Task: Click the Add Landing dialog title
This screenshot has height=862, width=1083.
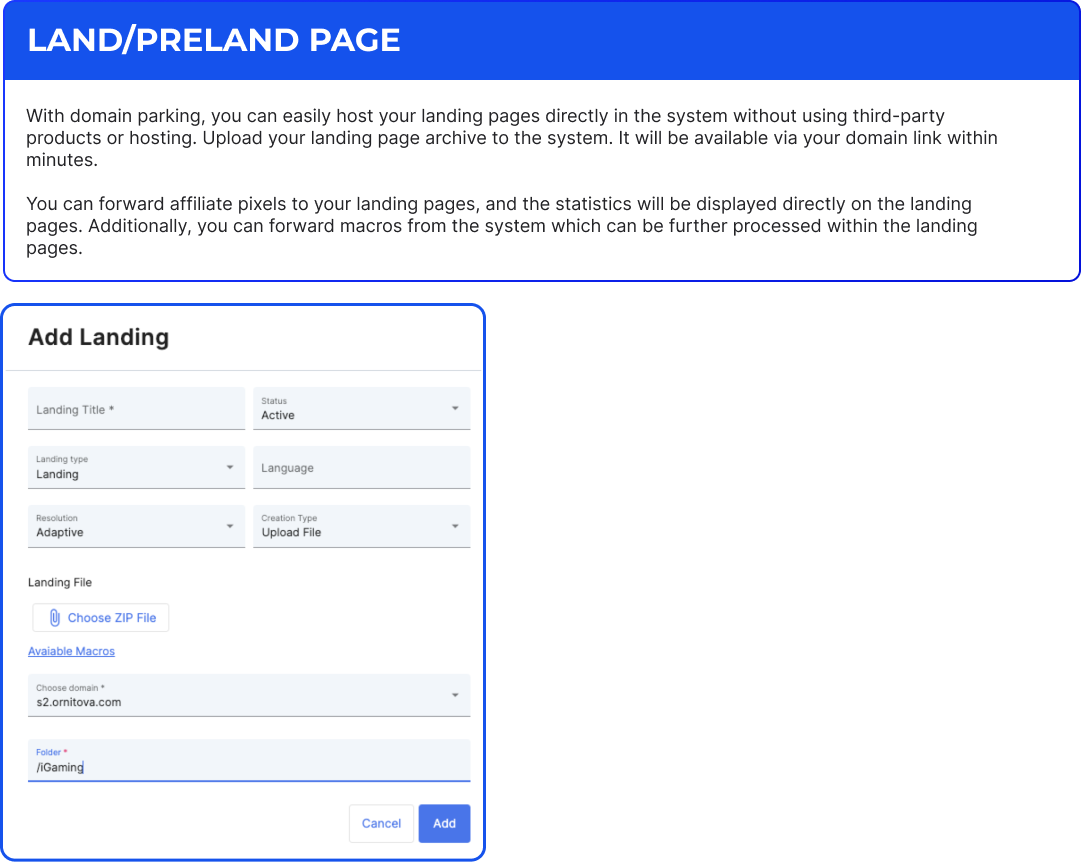Action: click(x=98, y=337)
